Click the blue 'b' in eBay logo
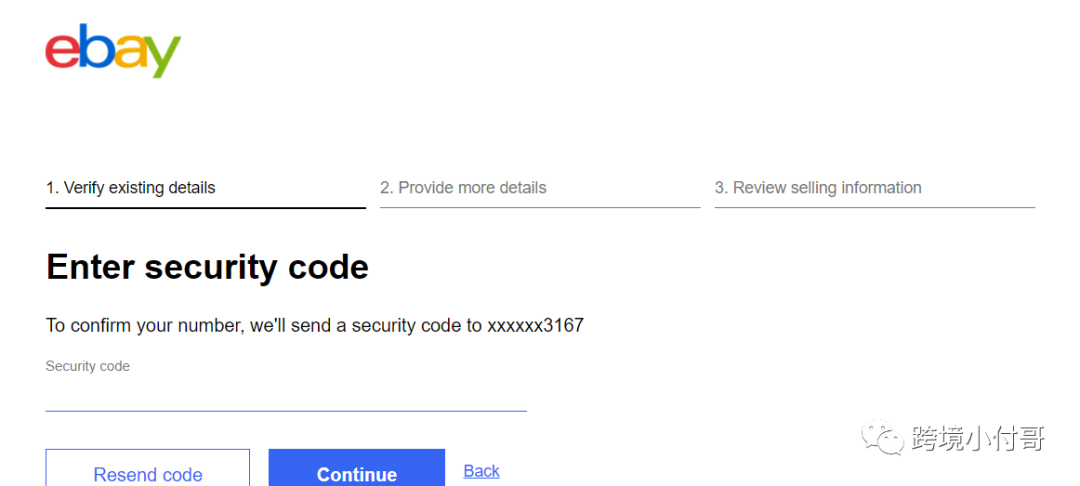1080x486 pixels. tap(97, 47)
